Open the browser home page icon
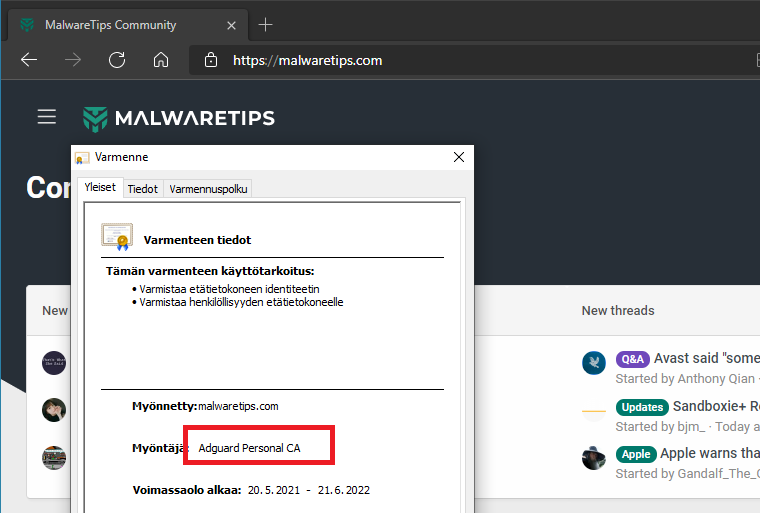This screenshot has width=760, height=513. [161, 60]
